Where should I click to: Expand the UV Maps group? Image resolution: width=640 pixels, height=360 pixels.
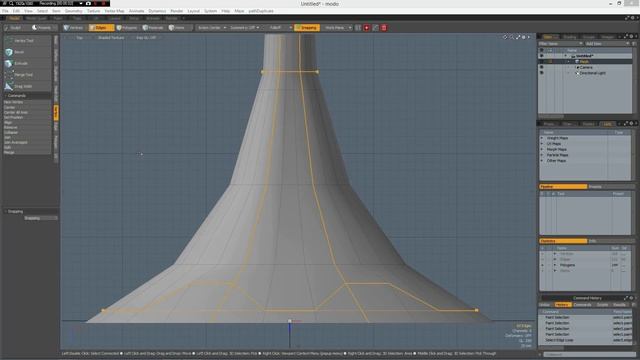coord(542,144)
